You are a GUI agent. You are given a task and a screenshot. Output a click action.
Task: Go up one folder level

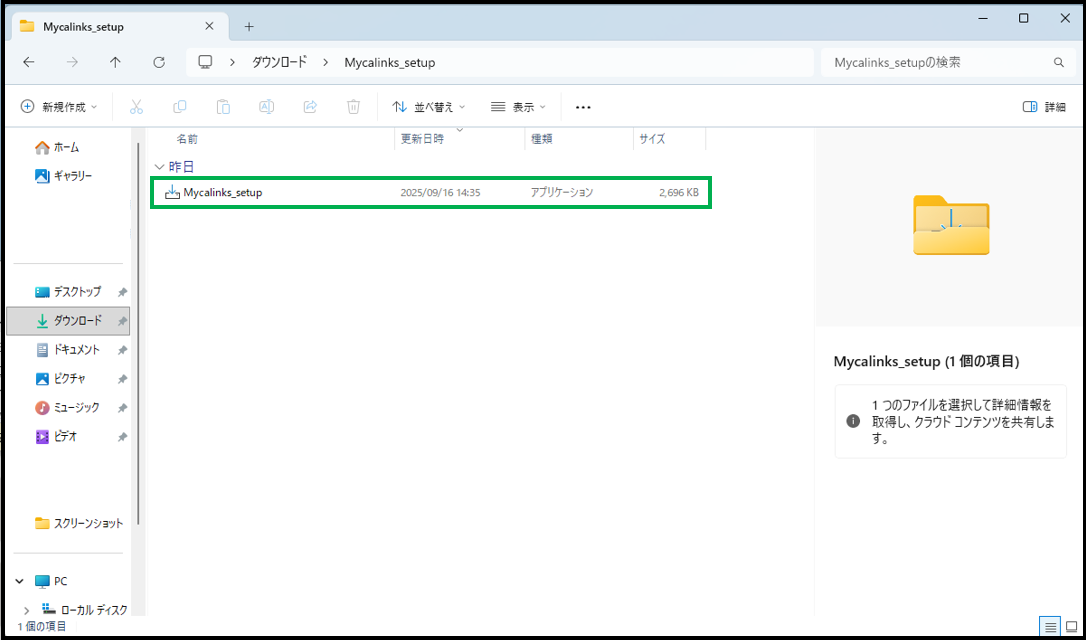tap(115, 62)
